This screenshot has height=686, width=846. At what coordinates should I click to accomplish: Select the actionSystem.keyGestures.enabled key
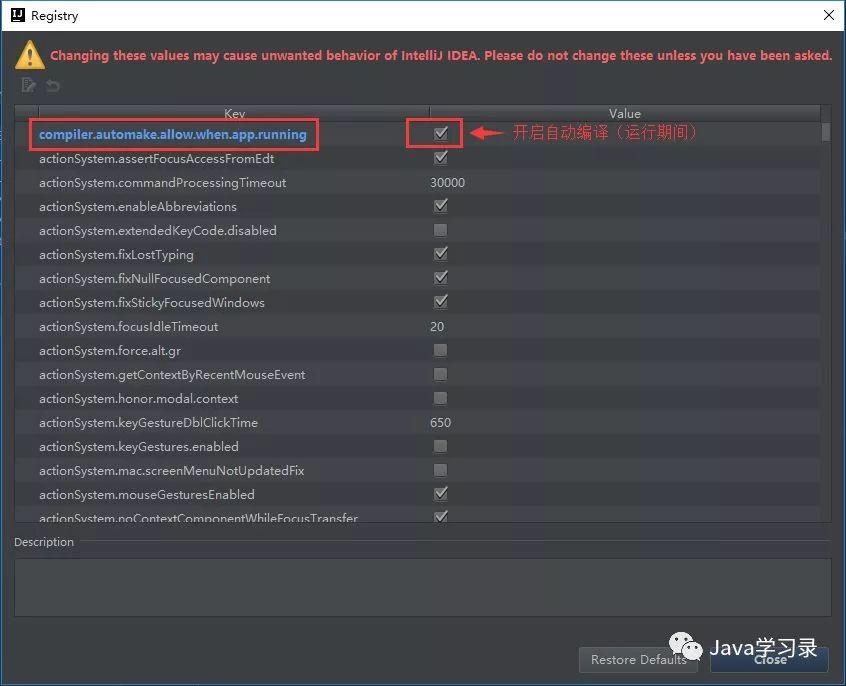pyautogui.click(x=139, y=446)
